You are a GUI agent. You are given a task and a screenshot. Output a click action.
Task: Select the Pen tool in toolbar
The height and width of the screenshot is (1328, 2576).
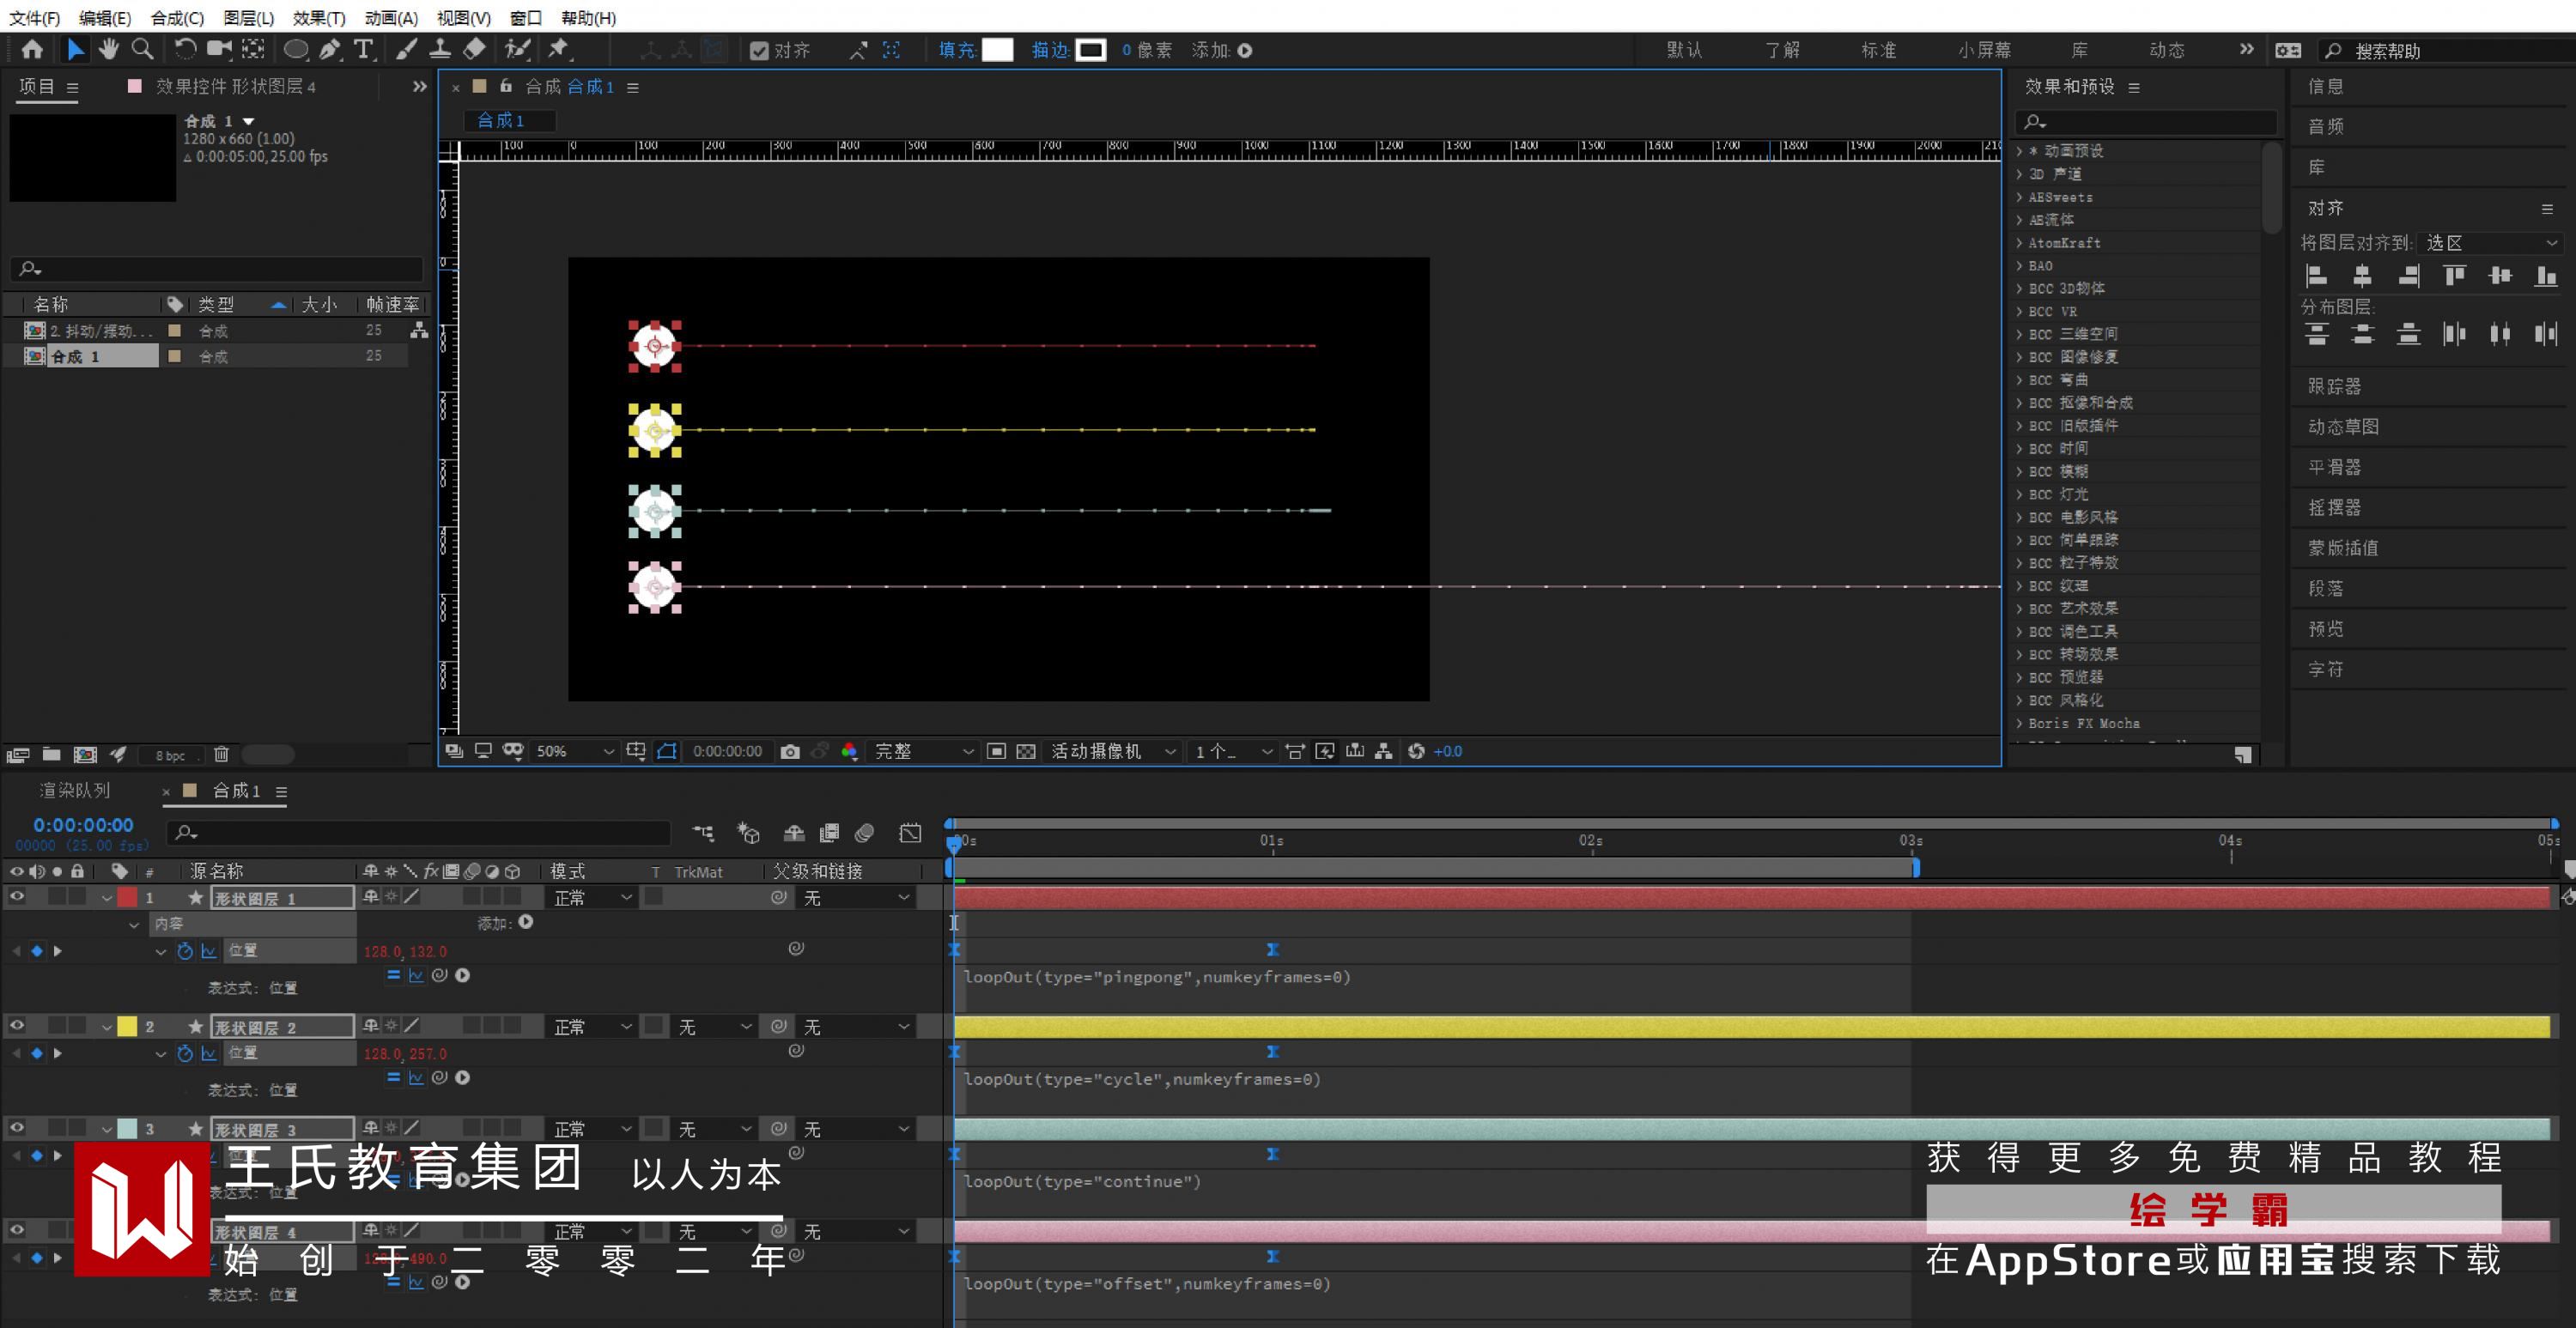click(329, 49)
